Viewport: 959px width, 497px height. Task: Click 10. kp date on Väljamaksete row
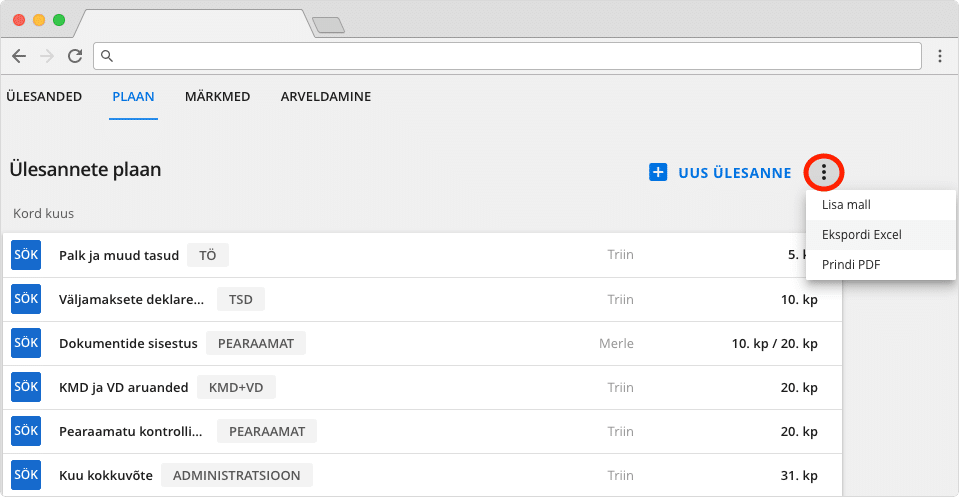[x=799, y=300]
